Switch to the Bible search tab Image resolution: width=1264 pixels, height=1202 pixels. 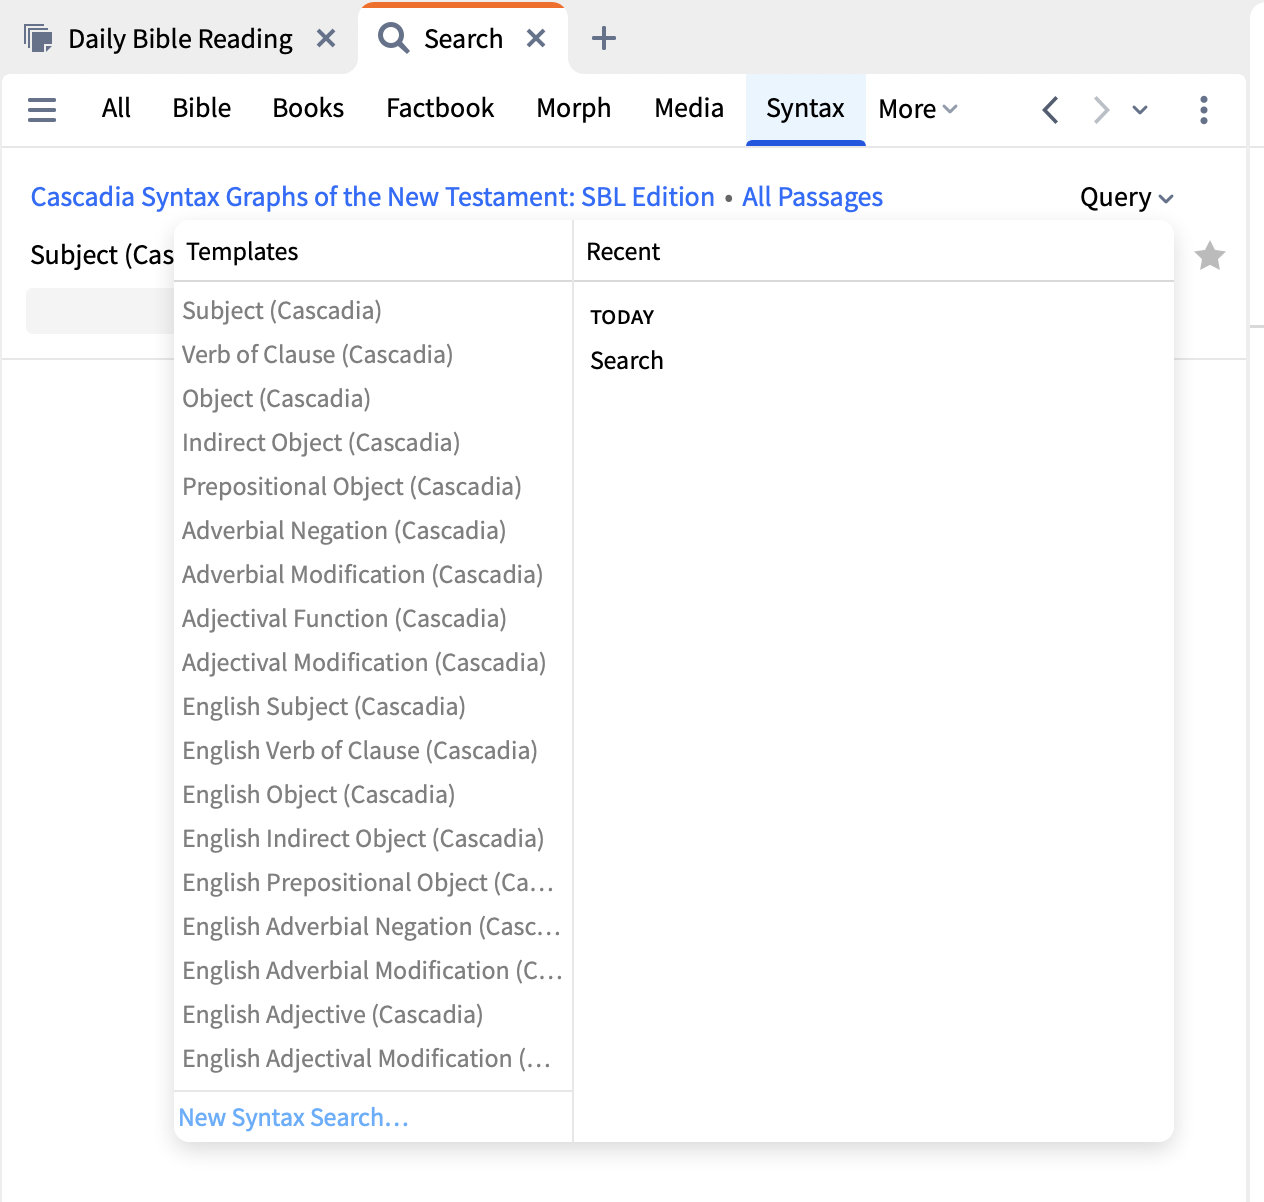coord(202,108)
